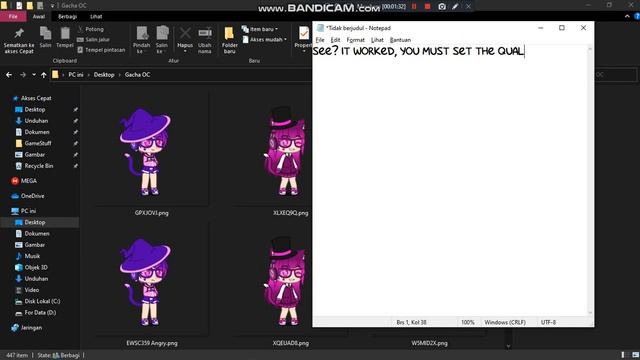Image resolution: width=640 pixels, height=360 pixels.
Task: Open Musik under PC ini
Action: pyautogui.click(x=32, y=256)
